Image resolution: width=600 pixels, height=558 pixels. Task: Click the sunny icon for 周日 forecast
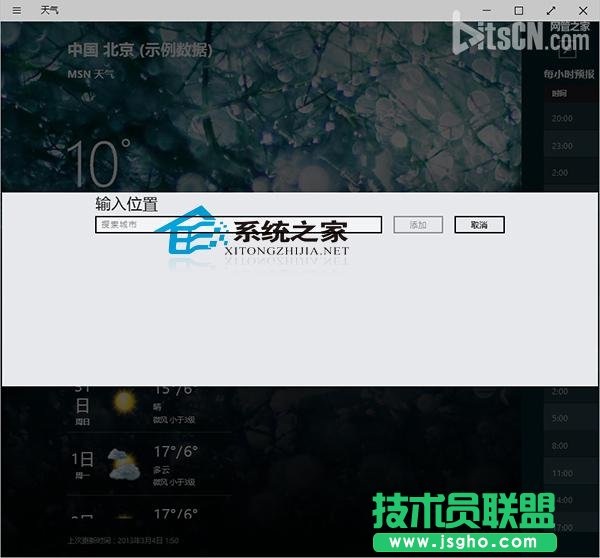(x=125, y=402)
